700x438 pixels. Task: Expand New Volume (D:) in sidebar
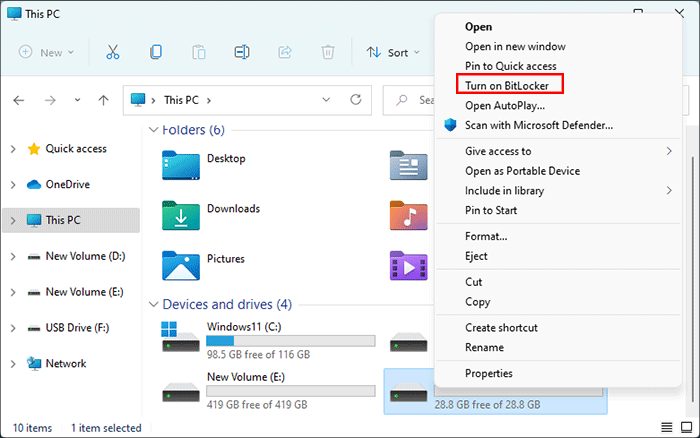pos(13,256)
